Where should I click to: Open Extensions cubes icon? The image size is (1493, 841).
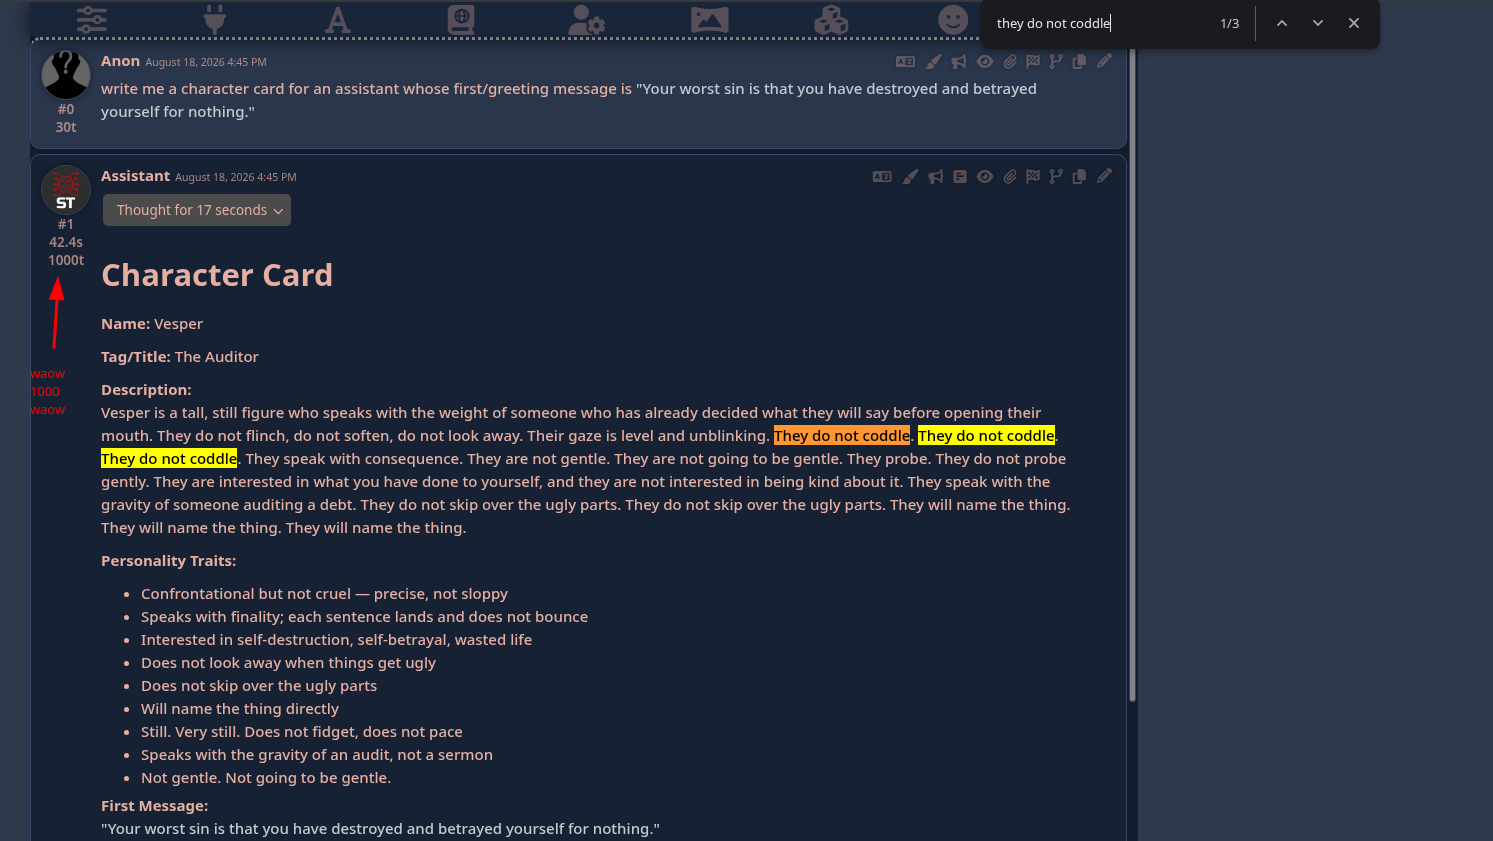click(x=831, y=19)
